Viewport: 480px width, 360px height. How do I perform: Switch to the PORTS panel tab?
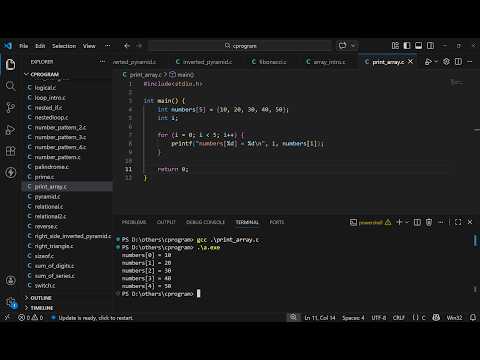coord(277,222)
